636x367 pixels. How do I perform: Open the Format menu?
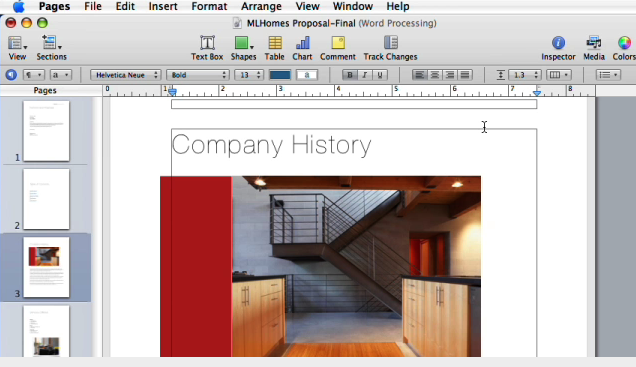pyautogui.click(x=209, y=6)
